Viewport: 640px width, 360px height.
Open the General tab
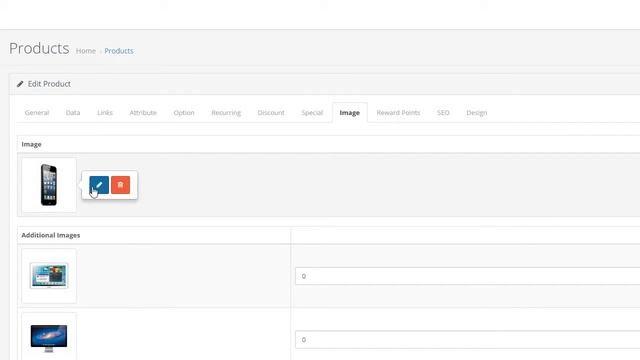tap(37, 113)
